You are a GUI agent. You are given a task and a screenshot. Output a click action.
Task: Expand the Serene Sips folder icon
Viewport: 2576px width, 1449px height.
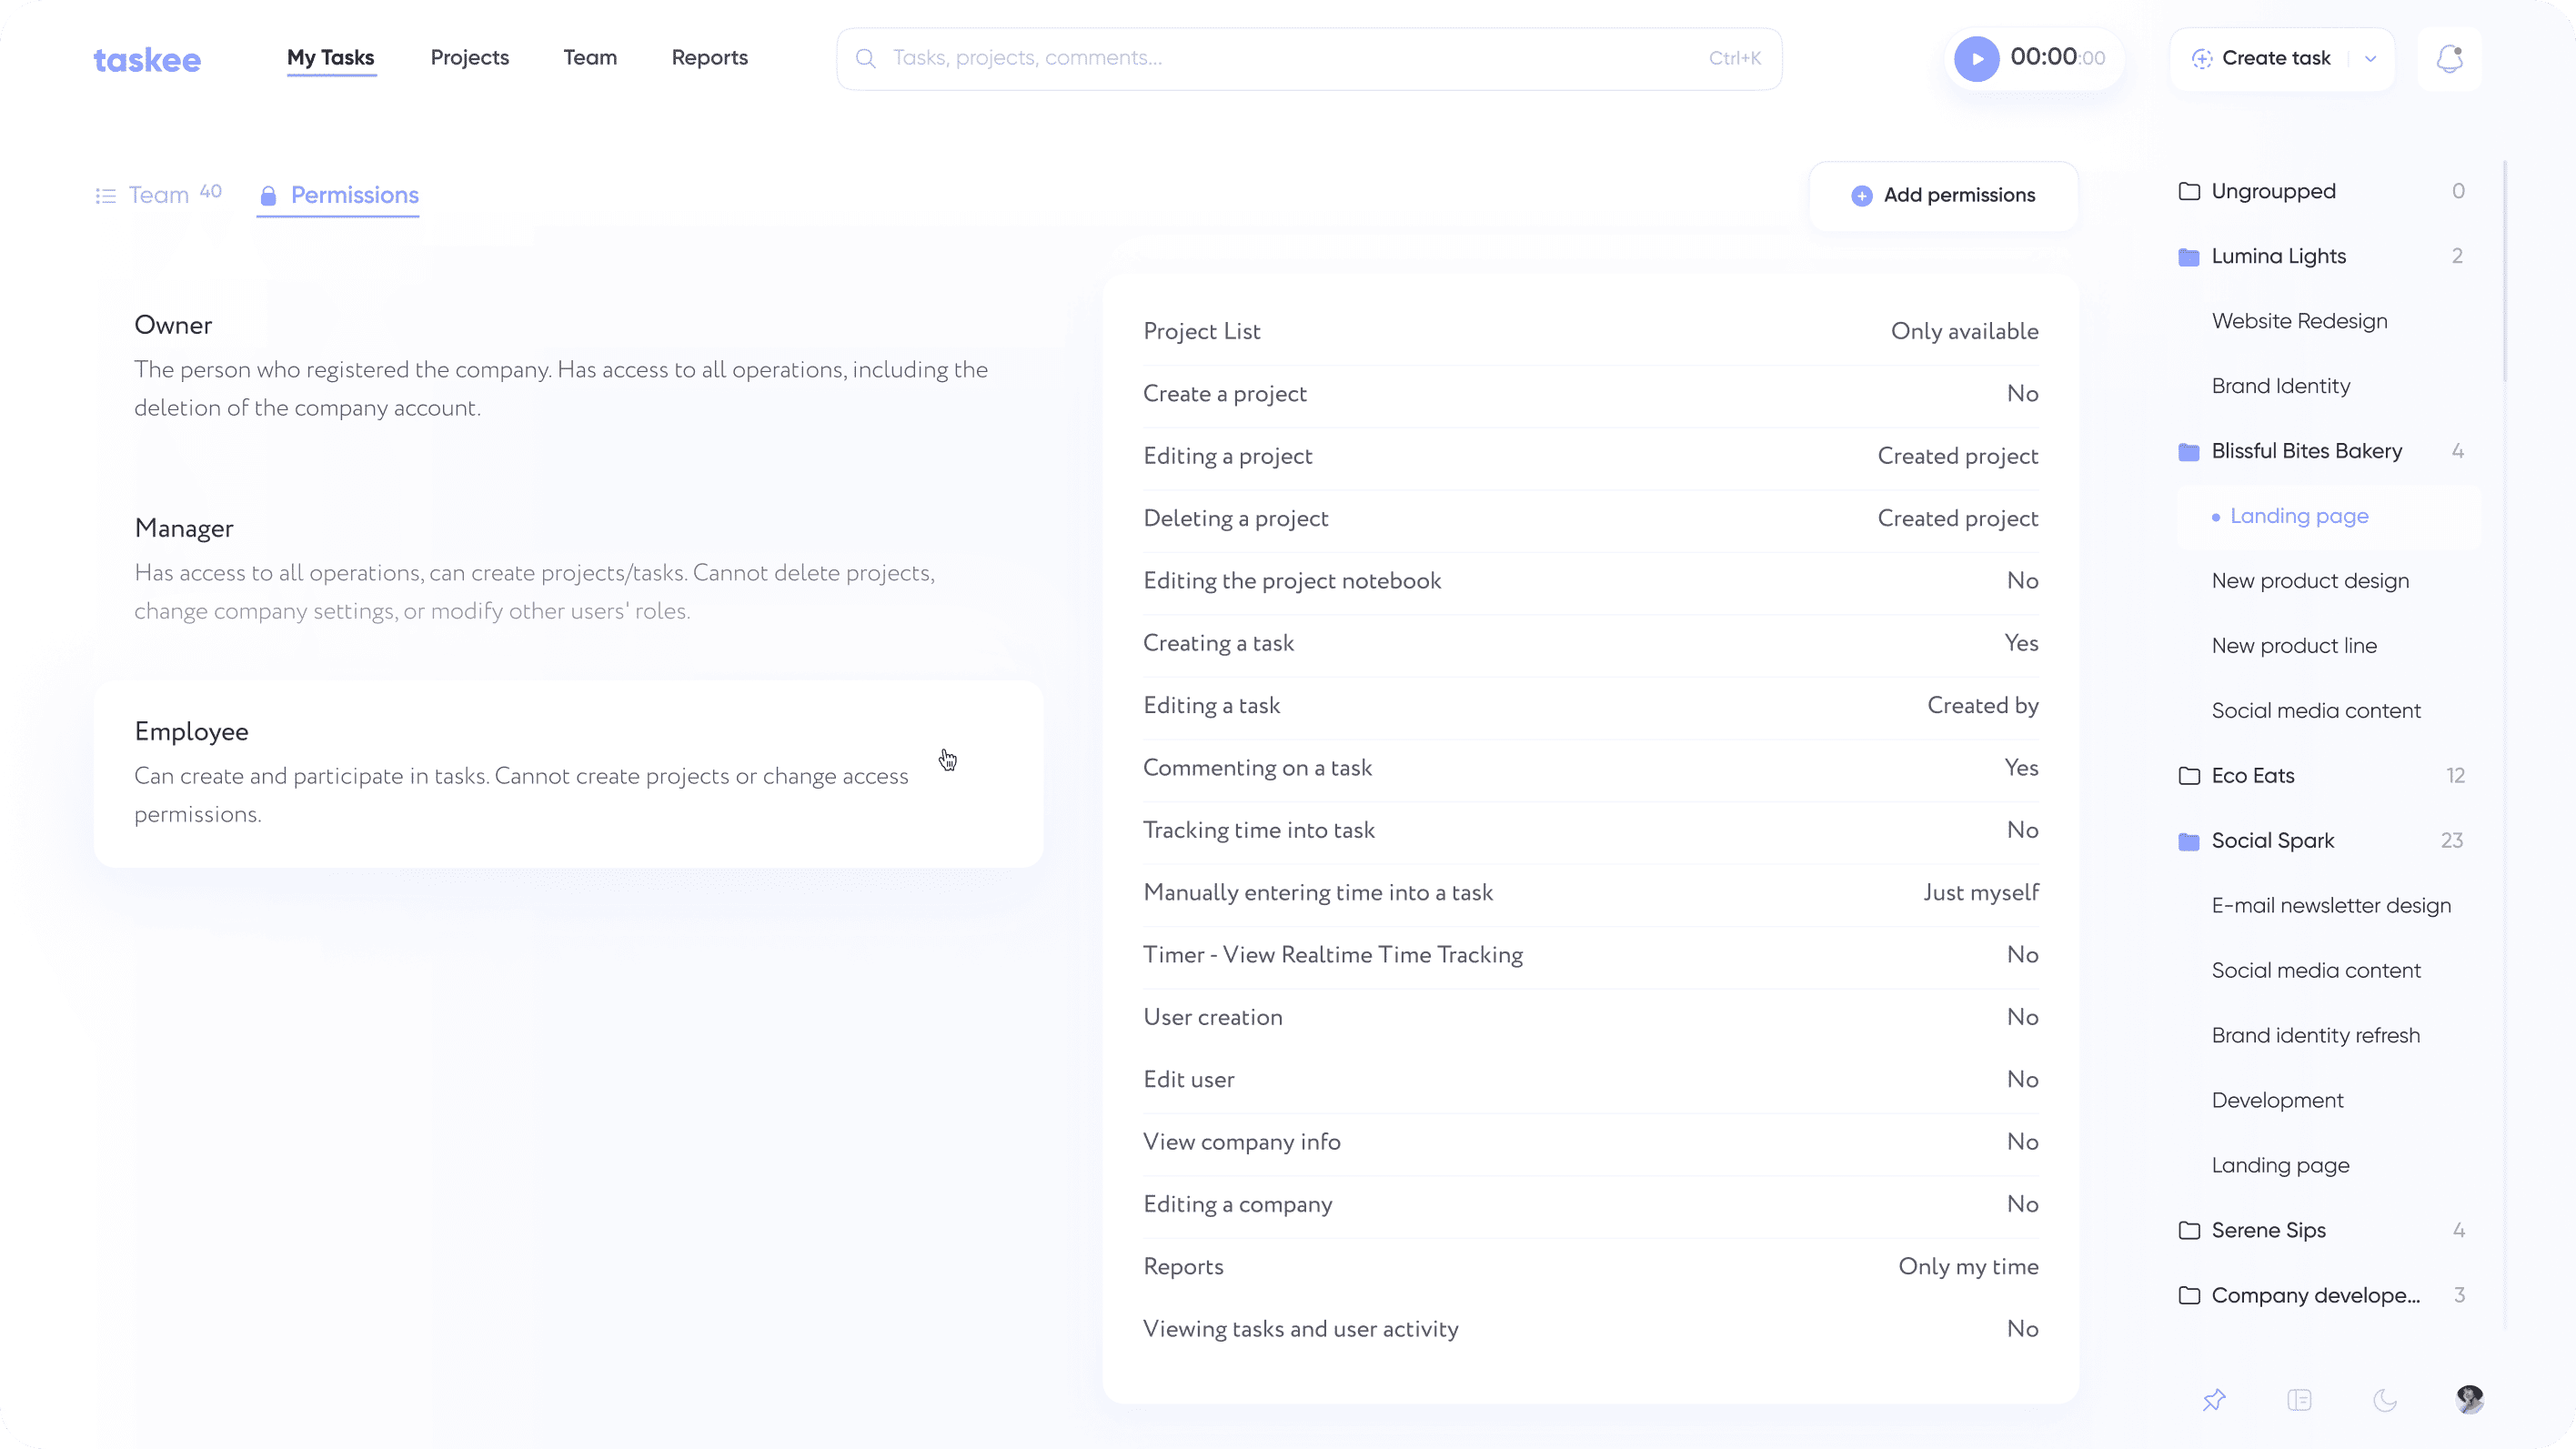pyautogui.click(x=2189, y=1231)
